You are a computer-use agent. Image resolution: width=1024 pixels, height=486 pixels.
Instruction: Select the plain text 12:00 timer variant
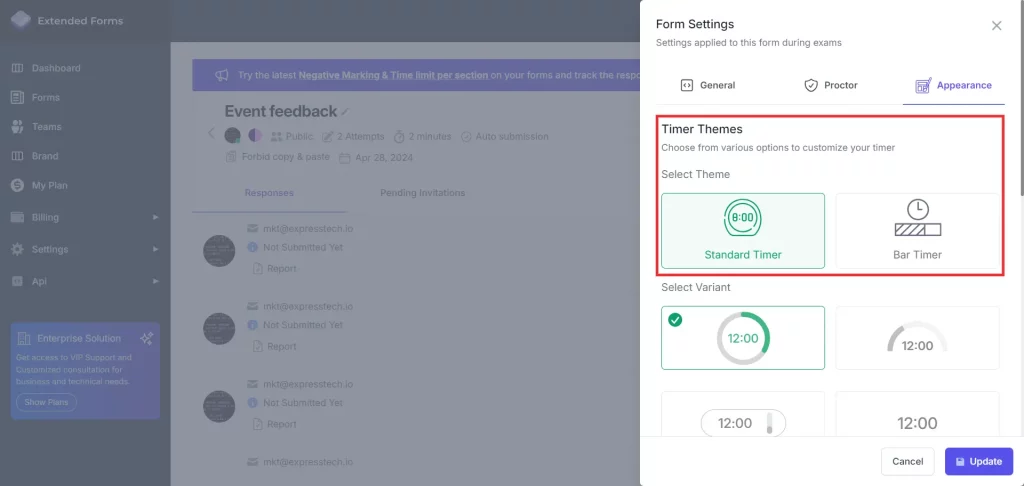[918, 414]
